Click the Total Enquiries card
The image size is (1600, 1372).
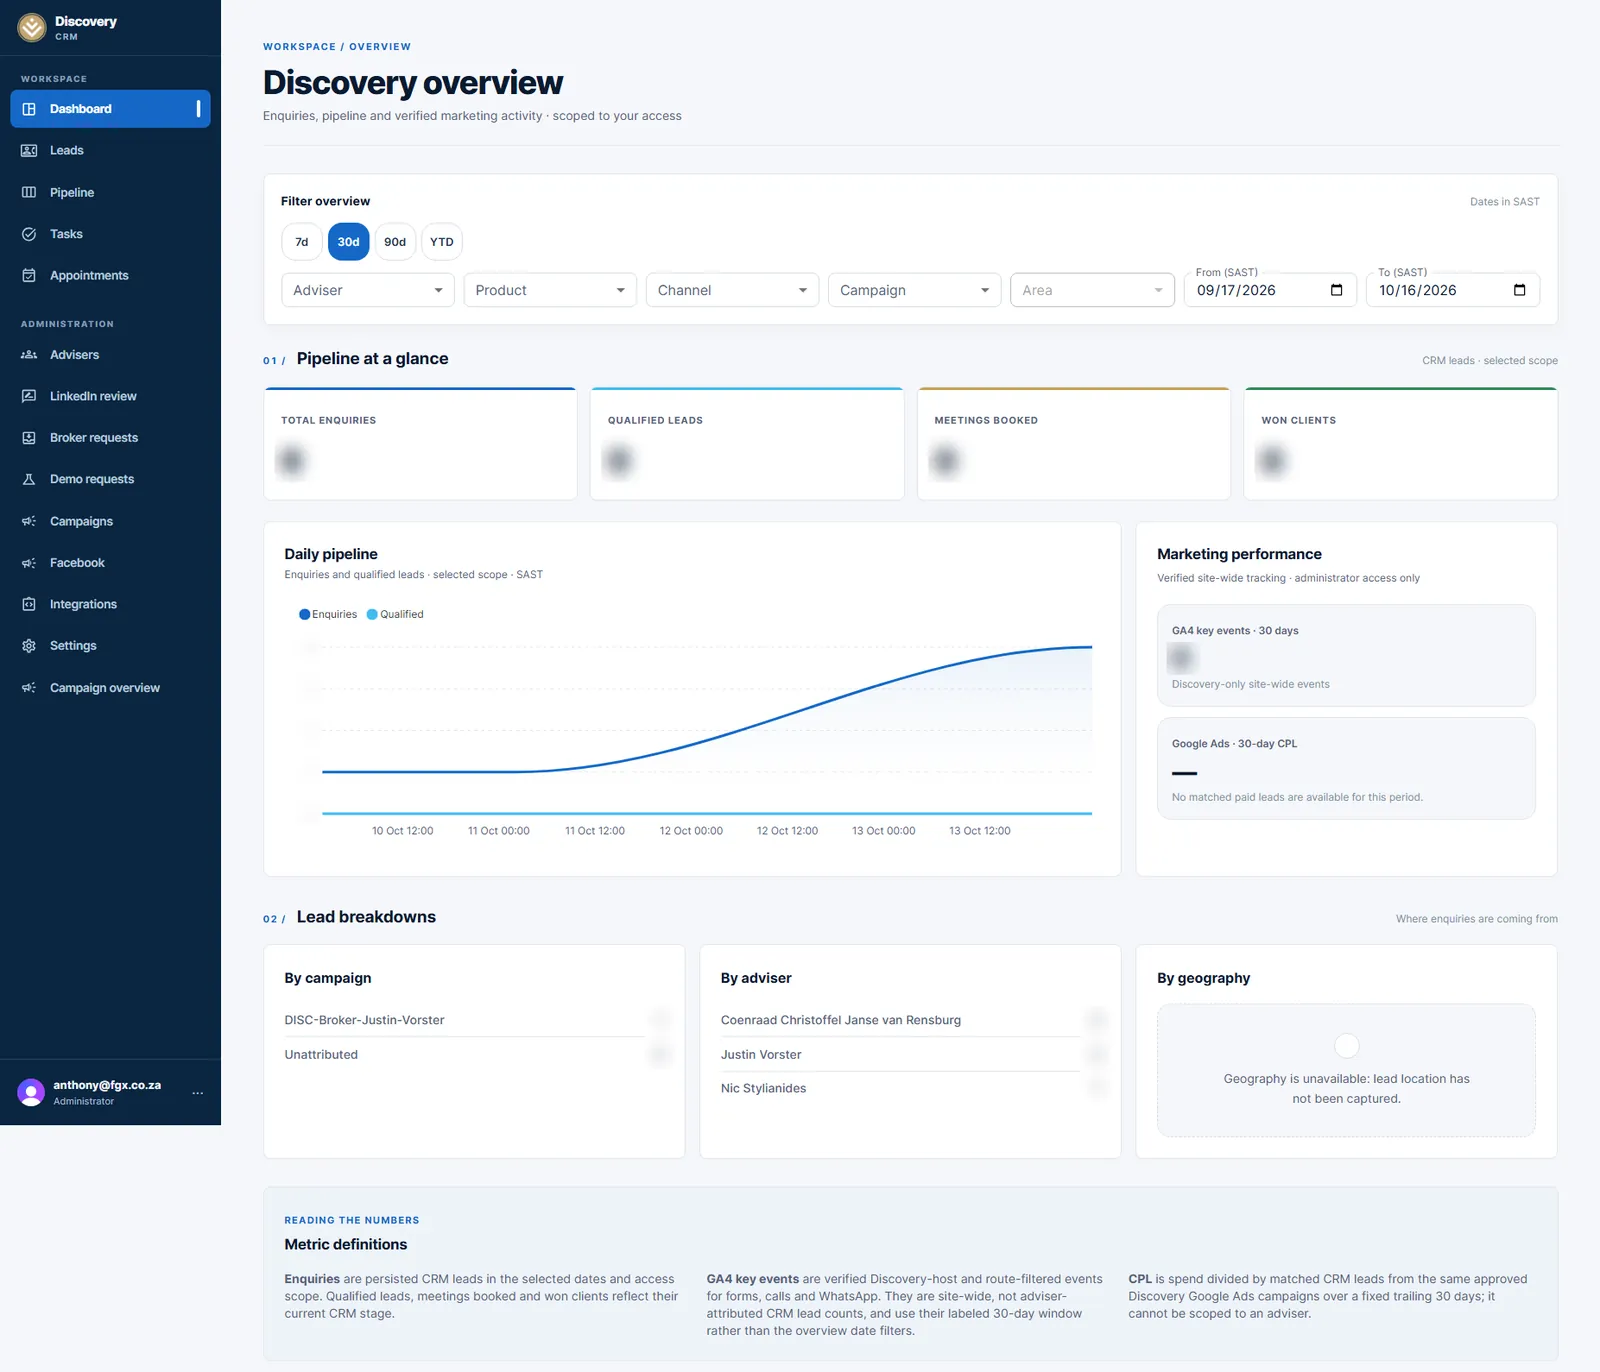[x=420, y=444]
